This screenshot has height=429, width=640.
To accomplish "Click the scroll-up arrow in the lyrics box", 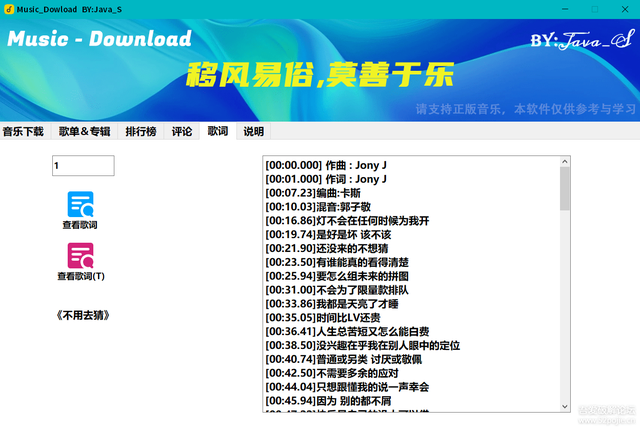I will point(564,162).
